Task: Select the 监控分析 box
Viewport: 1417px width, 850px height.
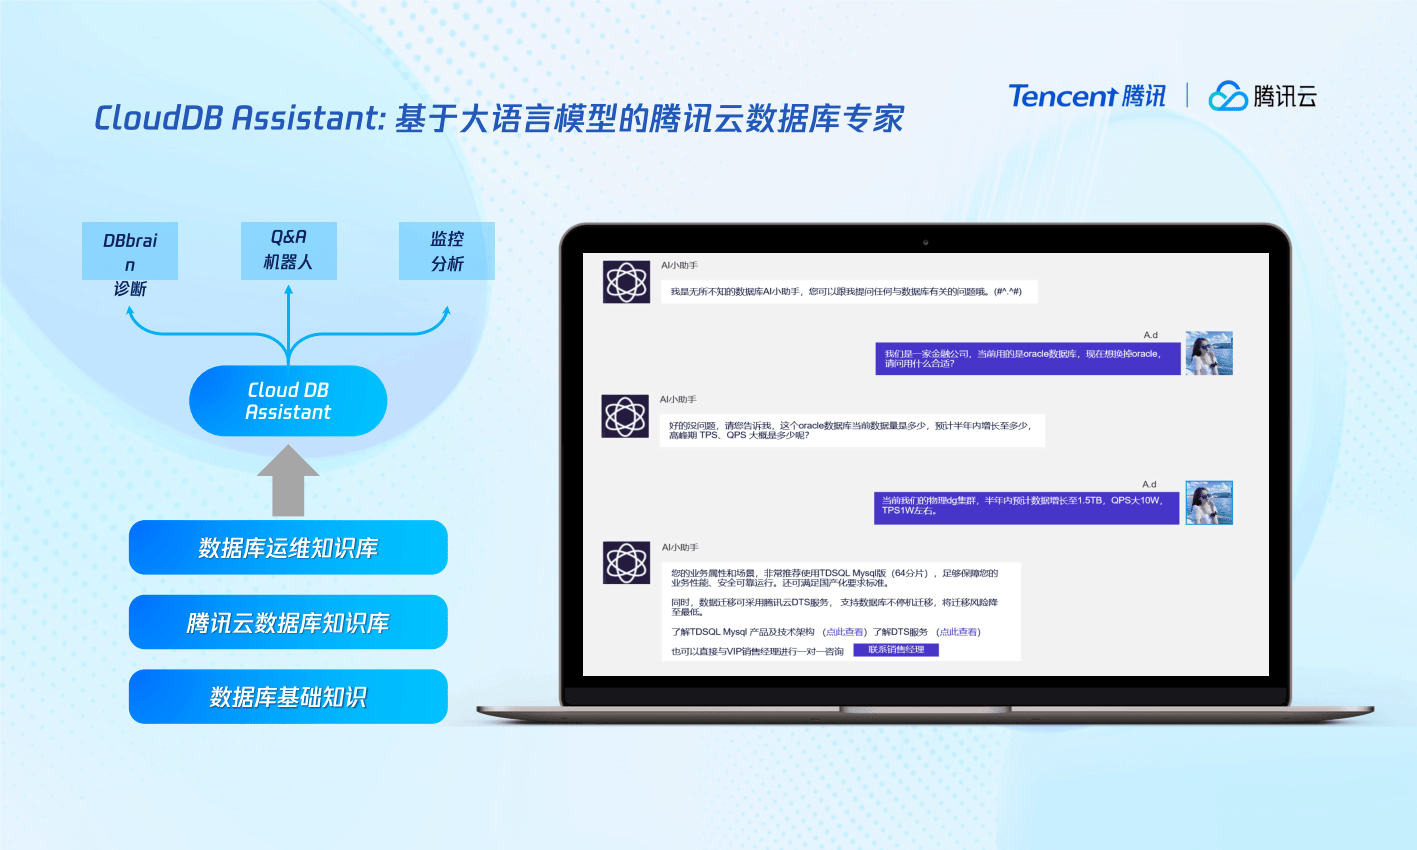Action: tap(447, 251)
